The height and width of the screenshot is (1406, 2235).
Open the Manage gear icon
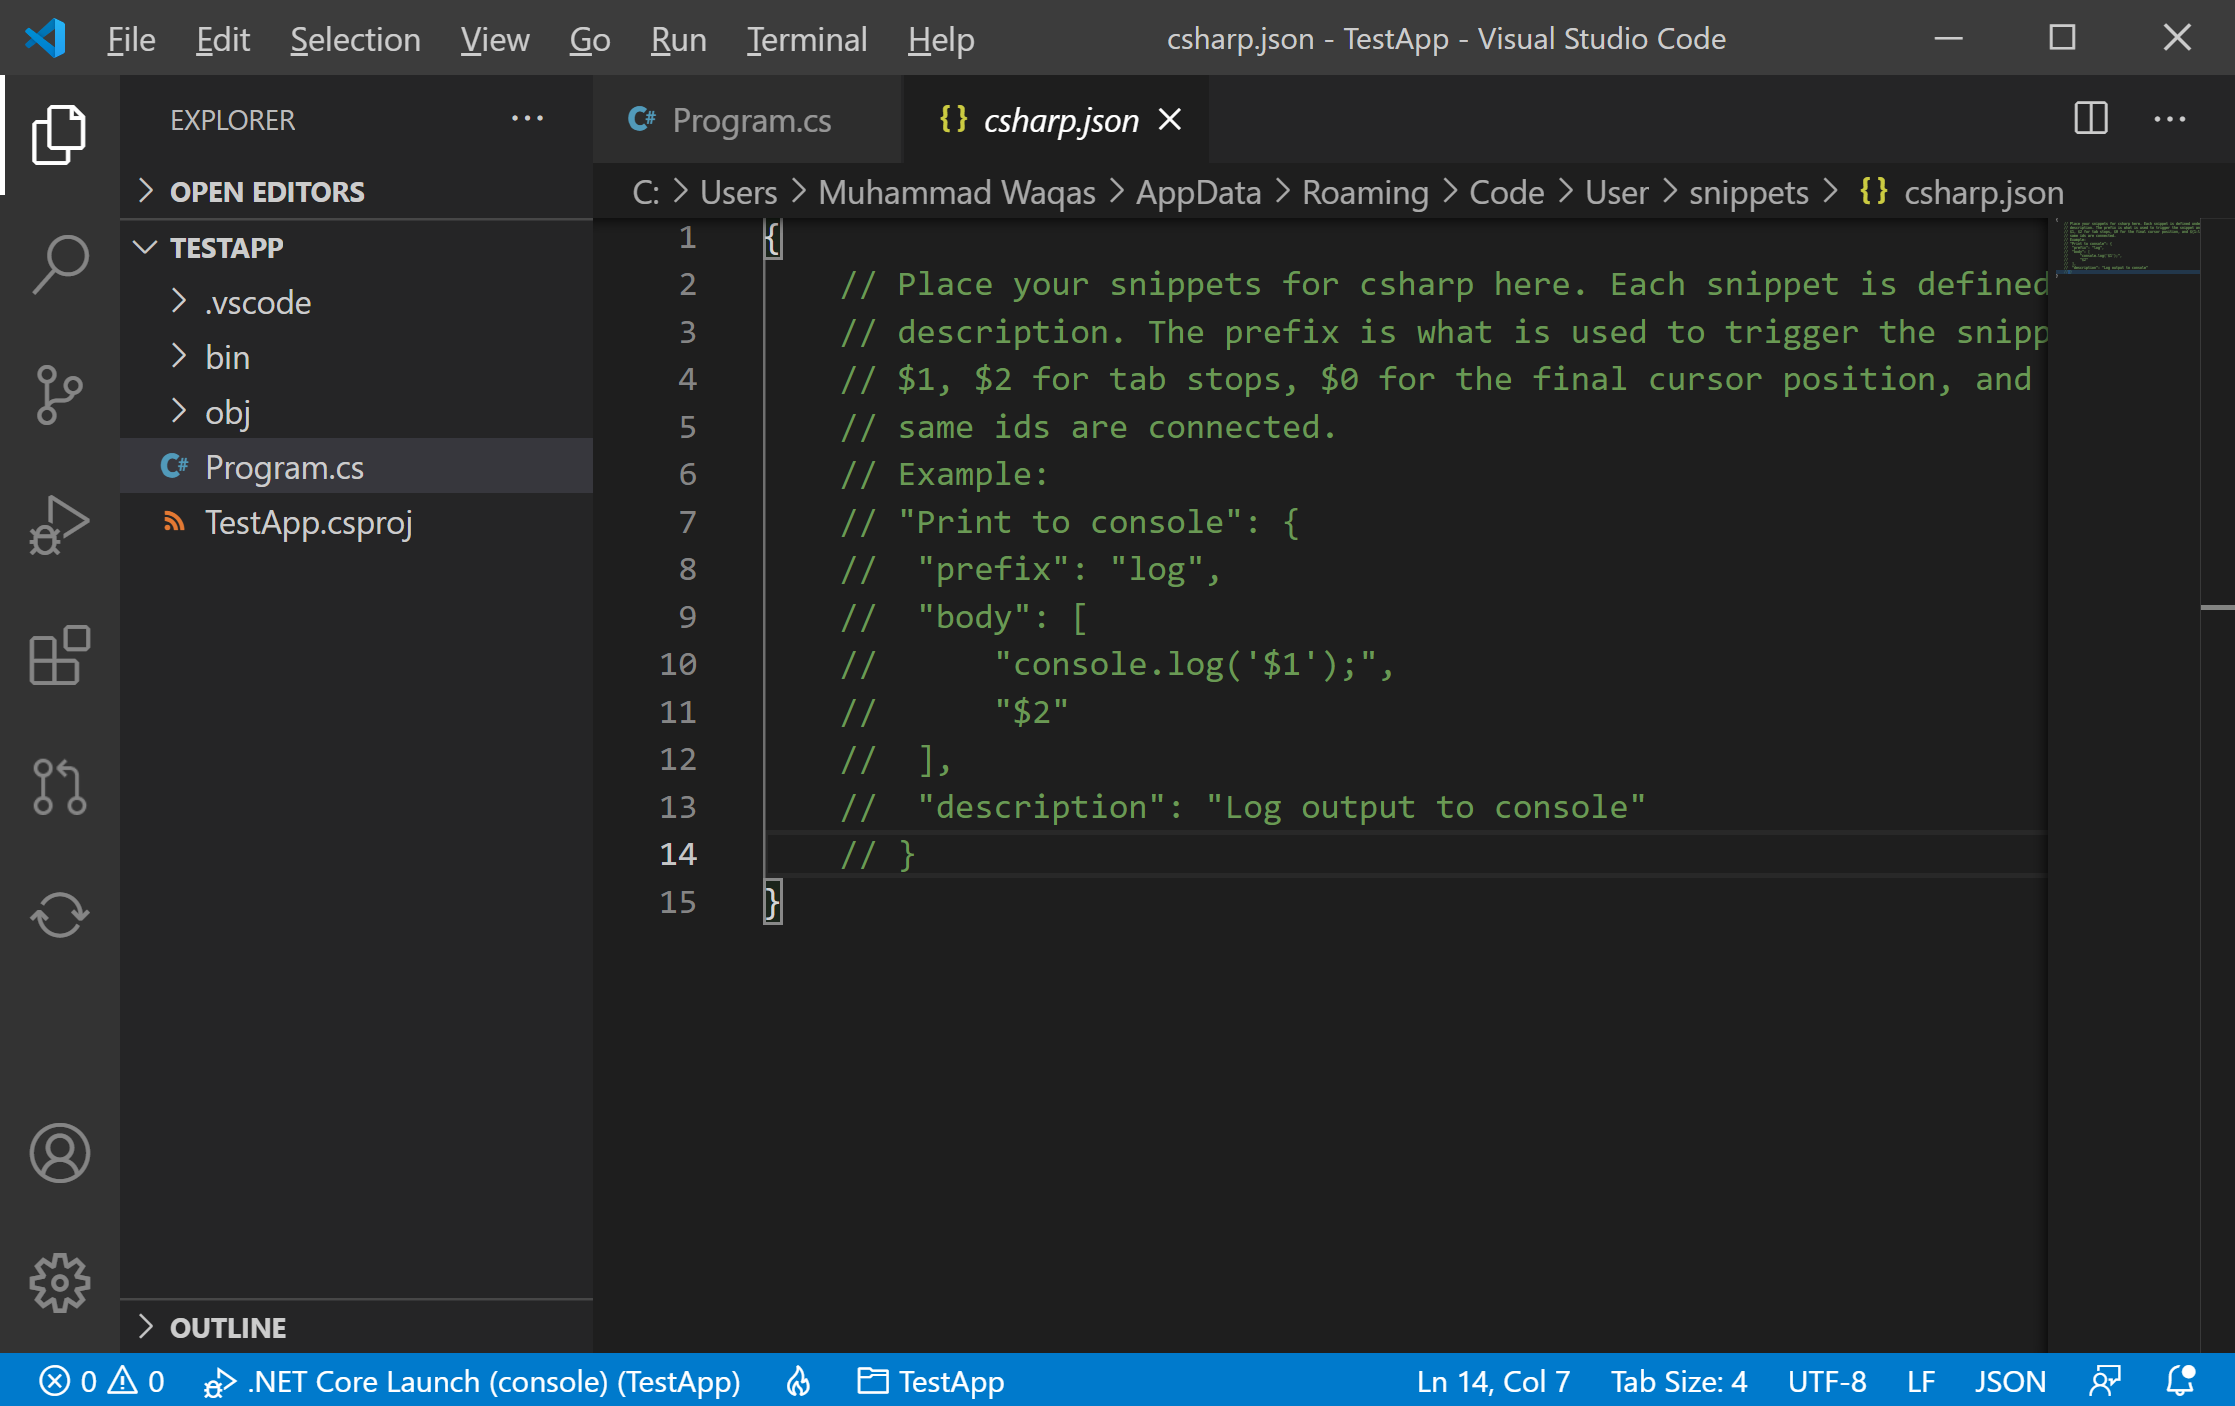click(x=60, y=1283)
